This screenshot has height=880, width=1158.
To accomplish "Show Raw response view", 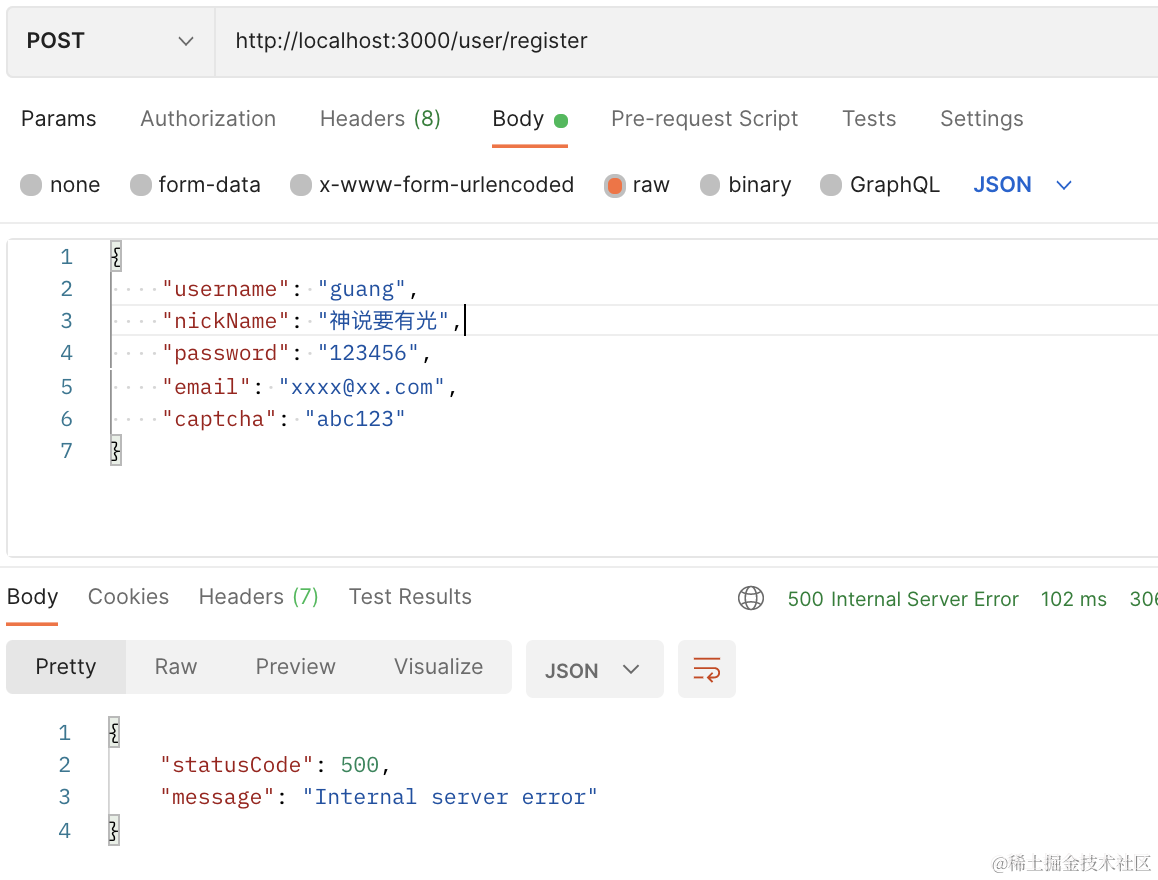I will tap(176, 667).
